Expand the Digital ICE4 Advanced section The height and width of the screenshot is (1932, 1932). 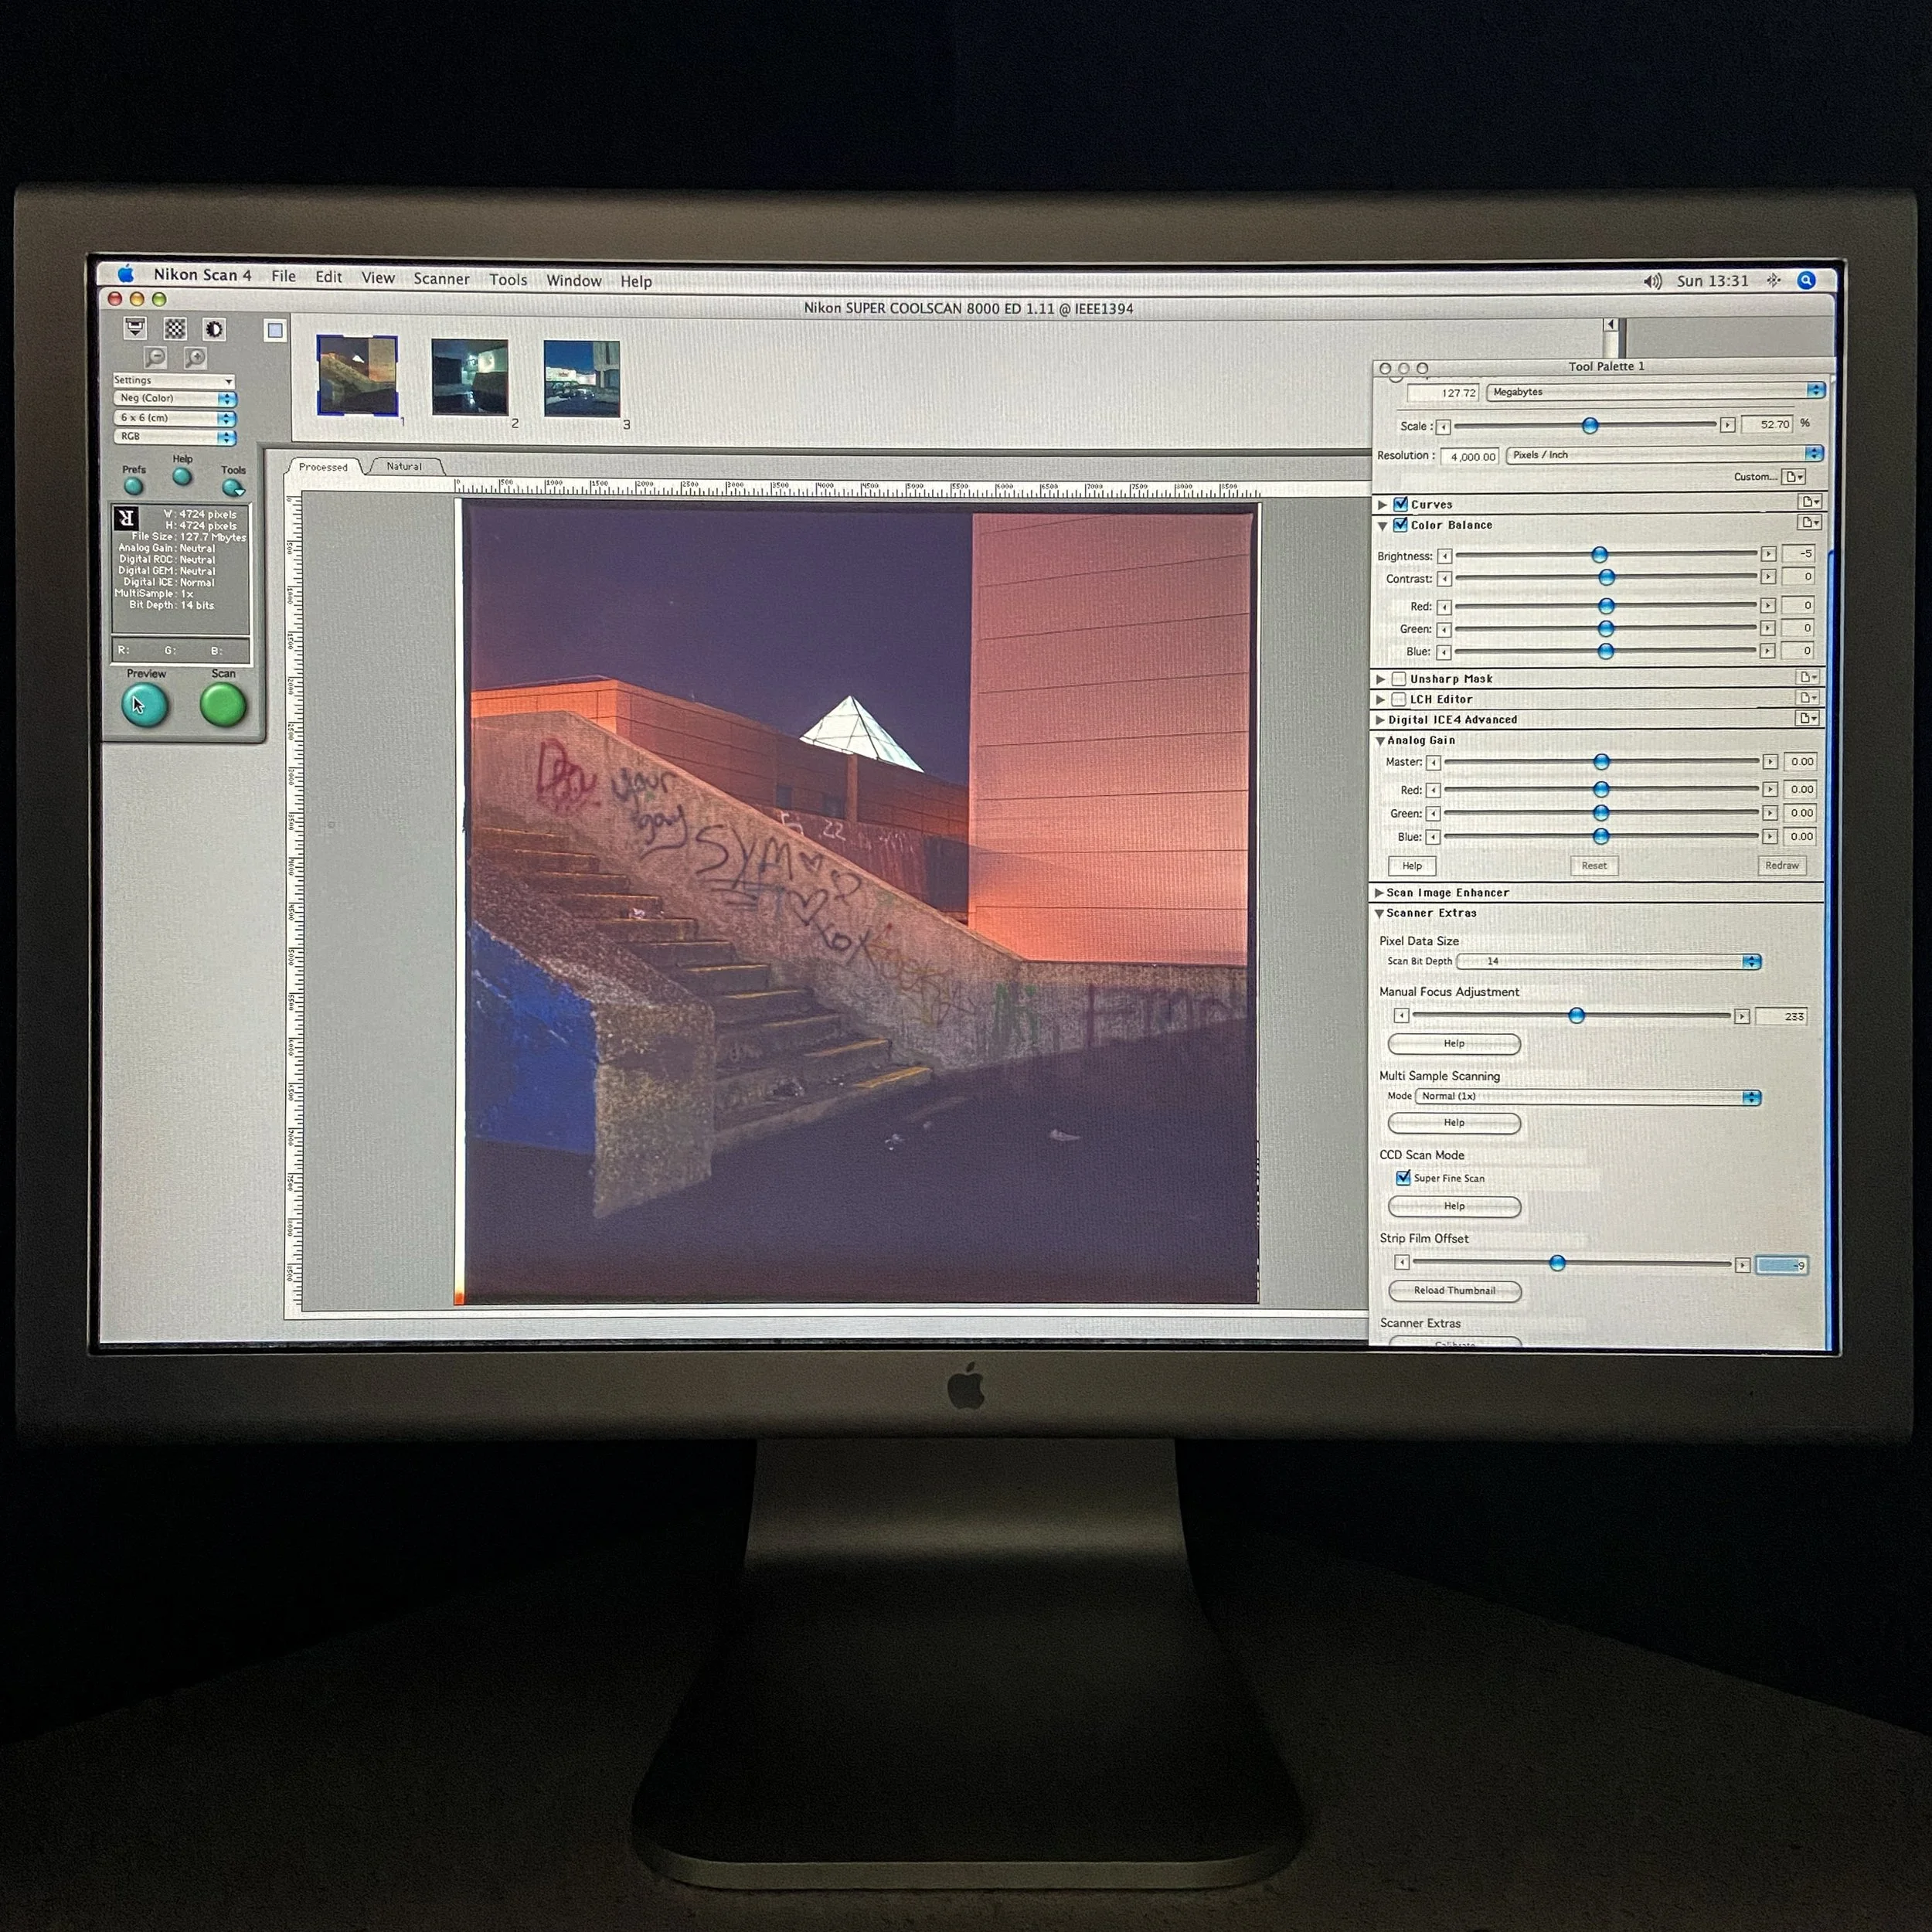click(x=1380, y=720)
